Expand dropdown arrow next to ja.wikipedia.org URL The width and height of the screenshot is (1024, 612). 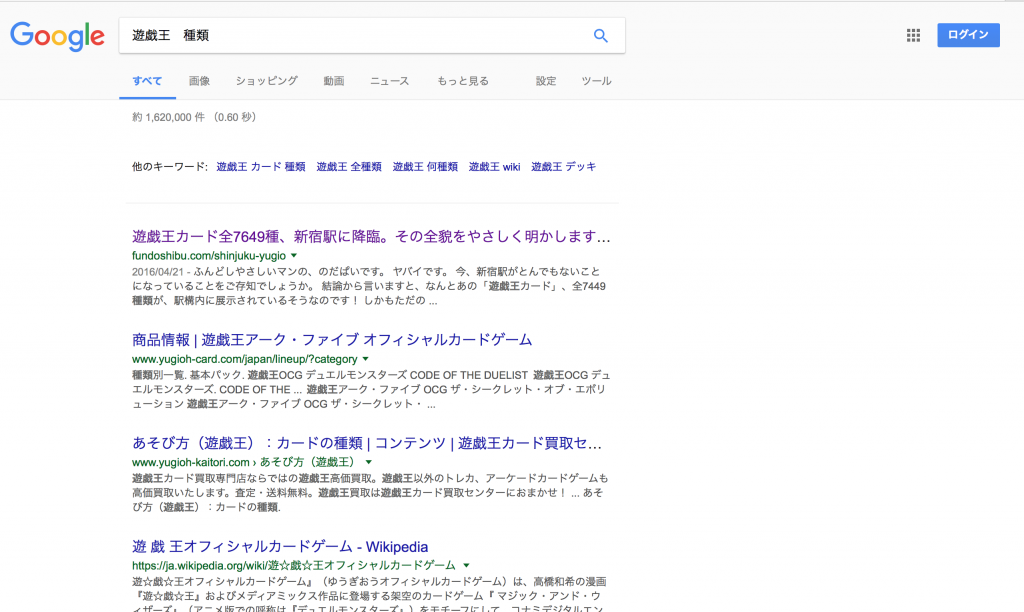pos(466,565)
